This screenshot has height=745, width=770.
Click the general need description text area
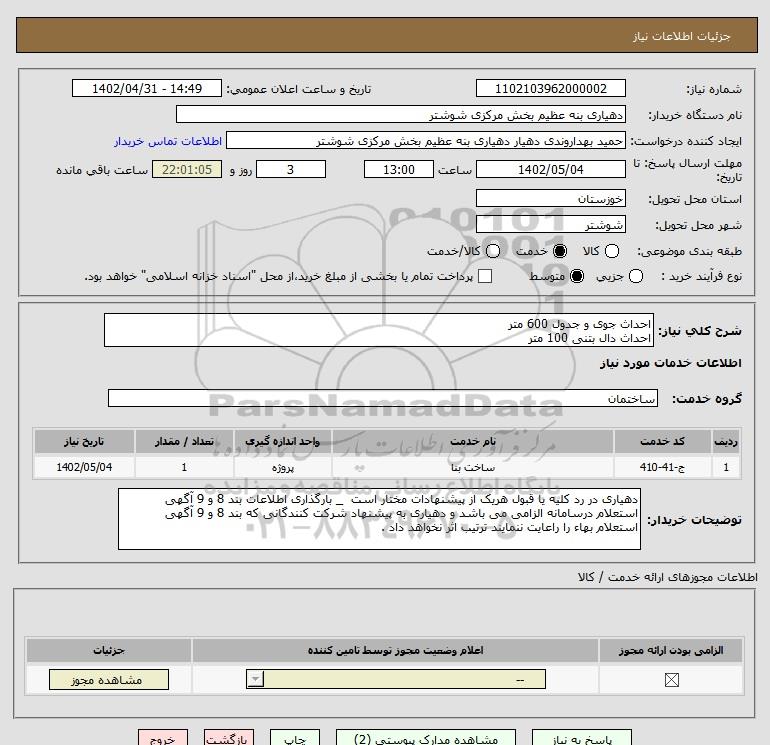point(379,331)
